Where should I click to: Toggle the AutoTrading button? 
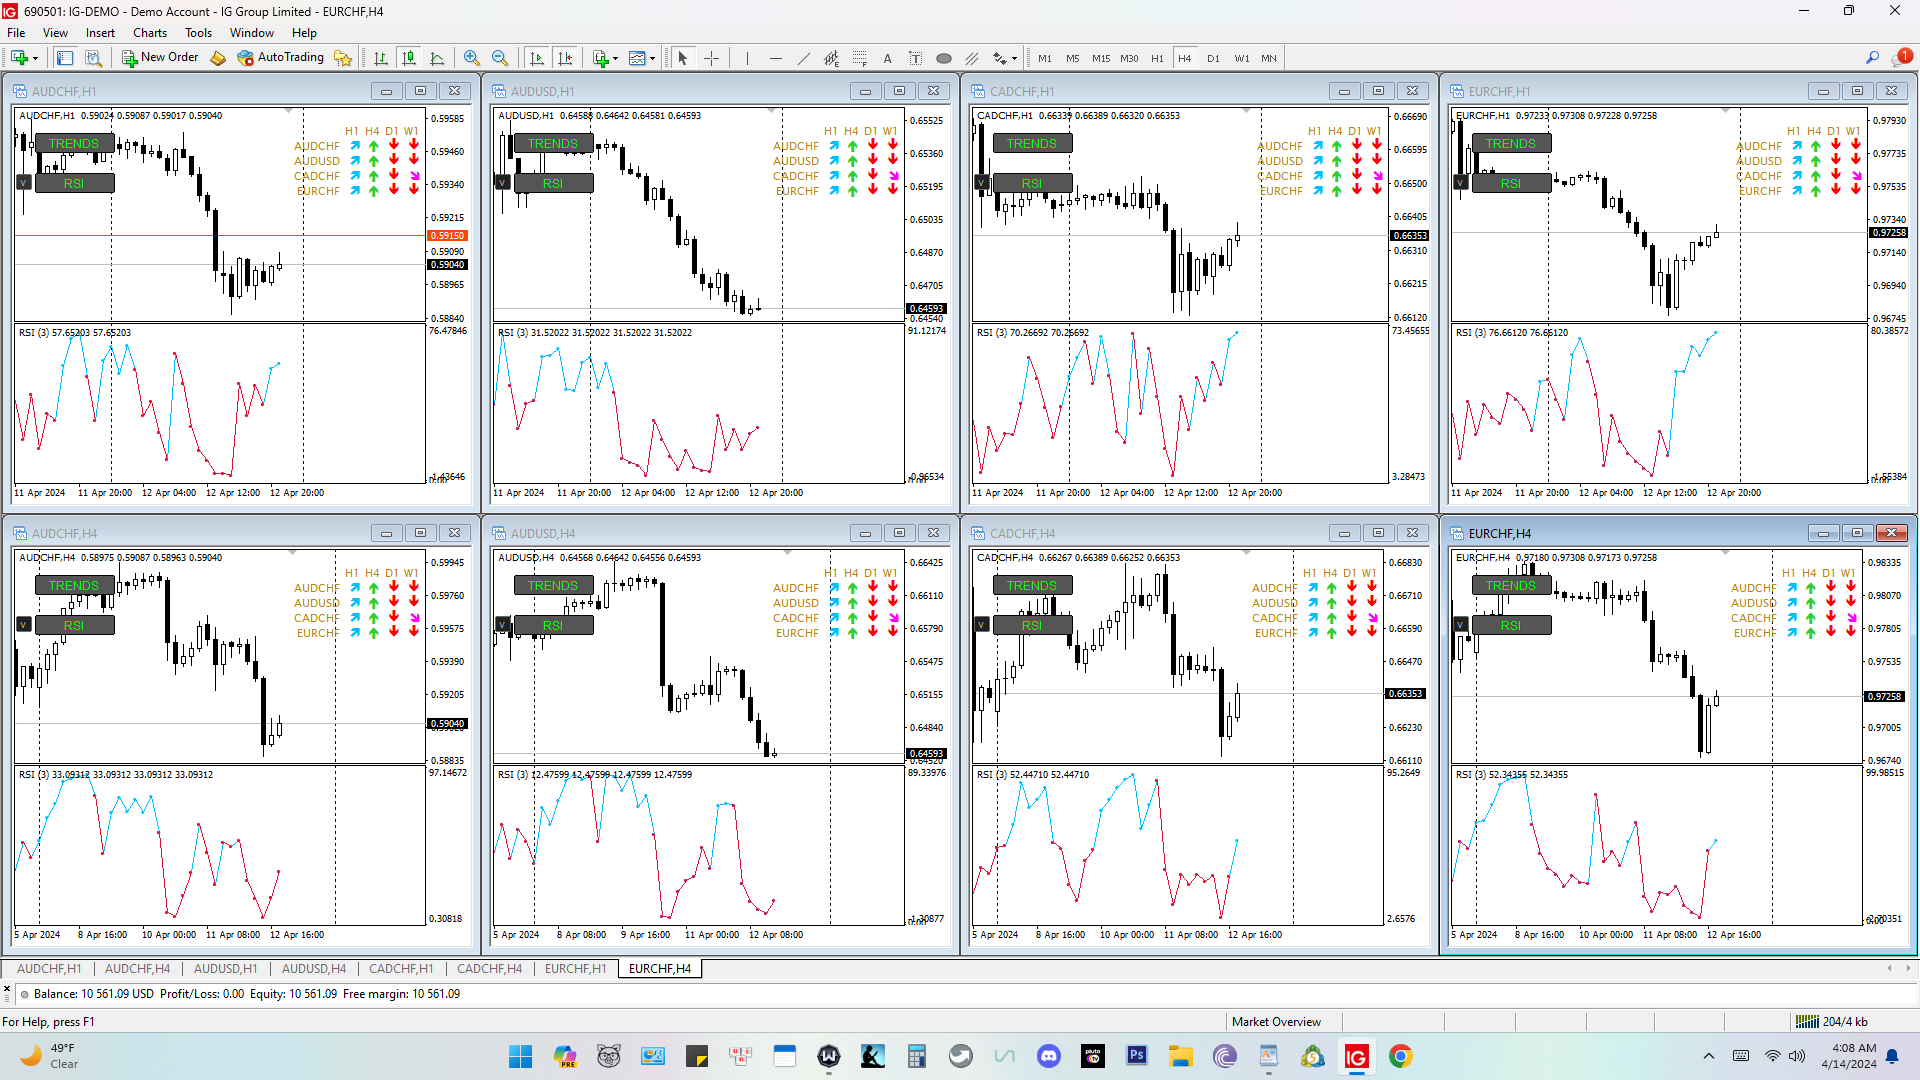click(x=281, y=58)
